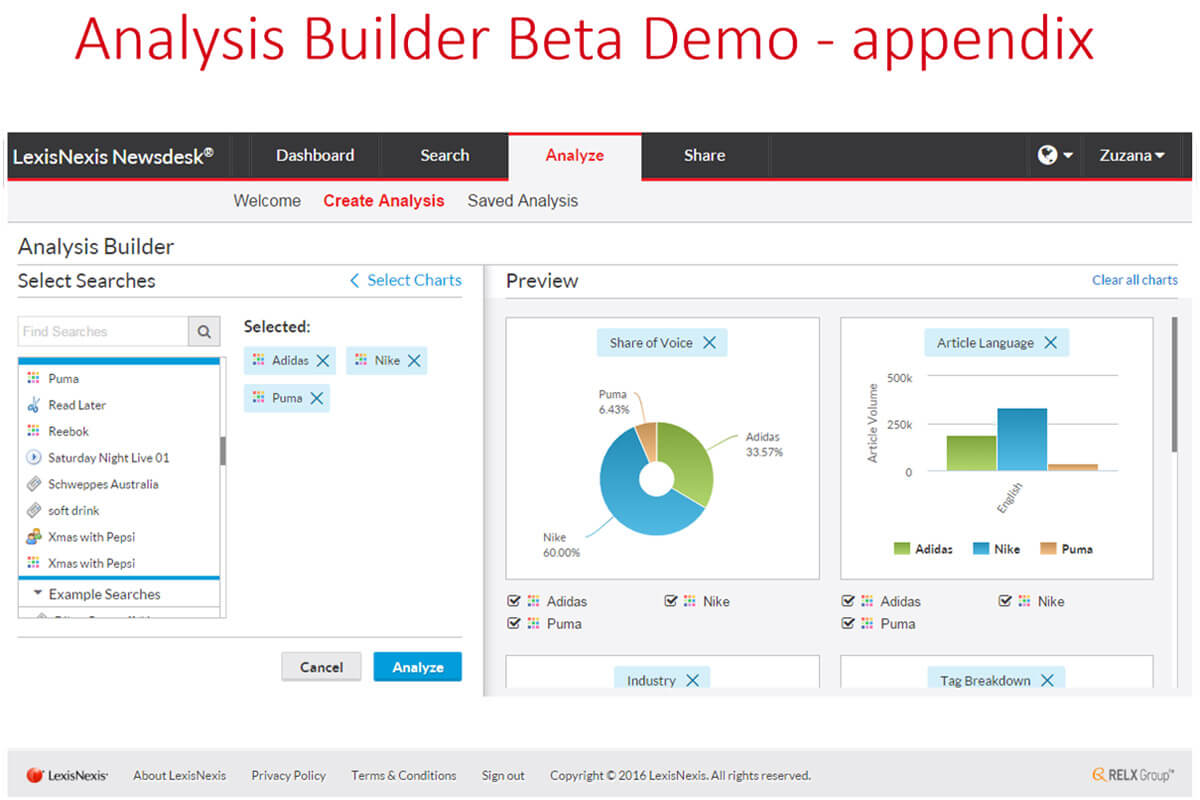This screenshot has width=1200, height=800.
Task: Open Terms & Conditions link
Action: pyautogui.click(x=404, y=775)
